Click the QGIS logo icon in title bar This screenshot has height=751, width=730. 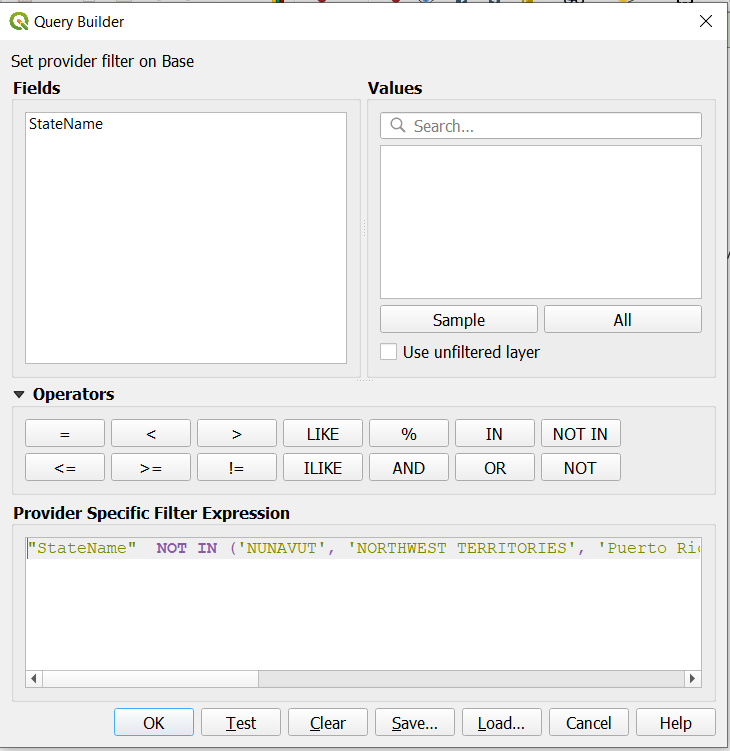pos(18,21)
